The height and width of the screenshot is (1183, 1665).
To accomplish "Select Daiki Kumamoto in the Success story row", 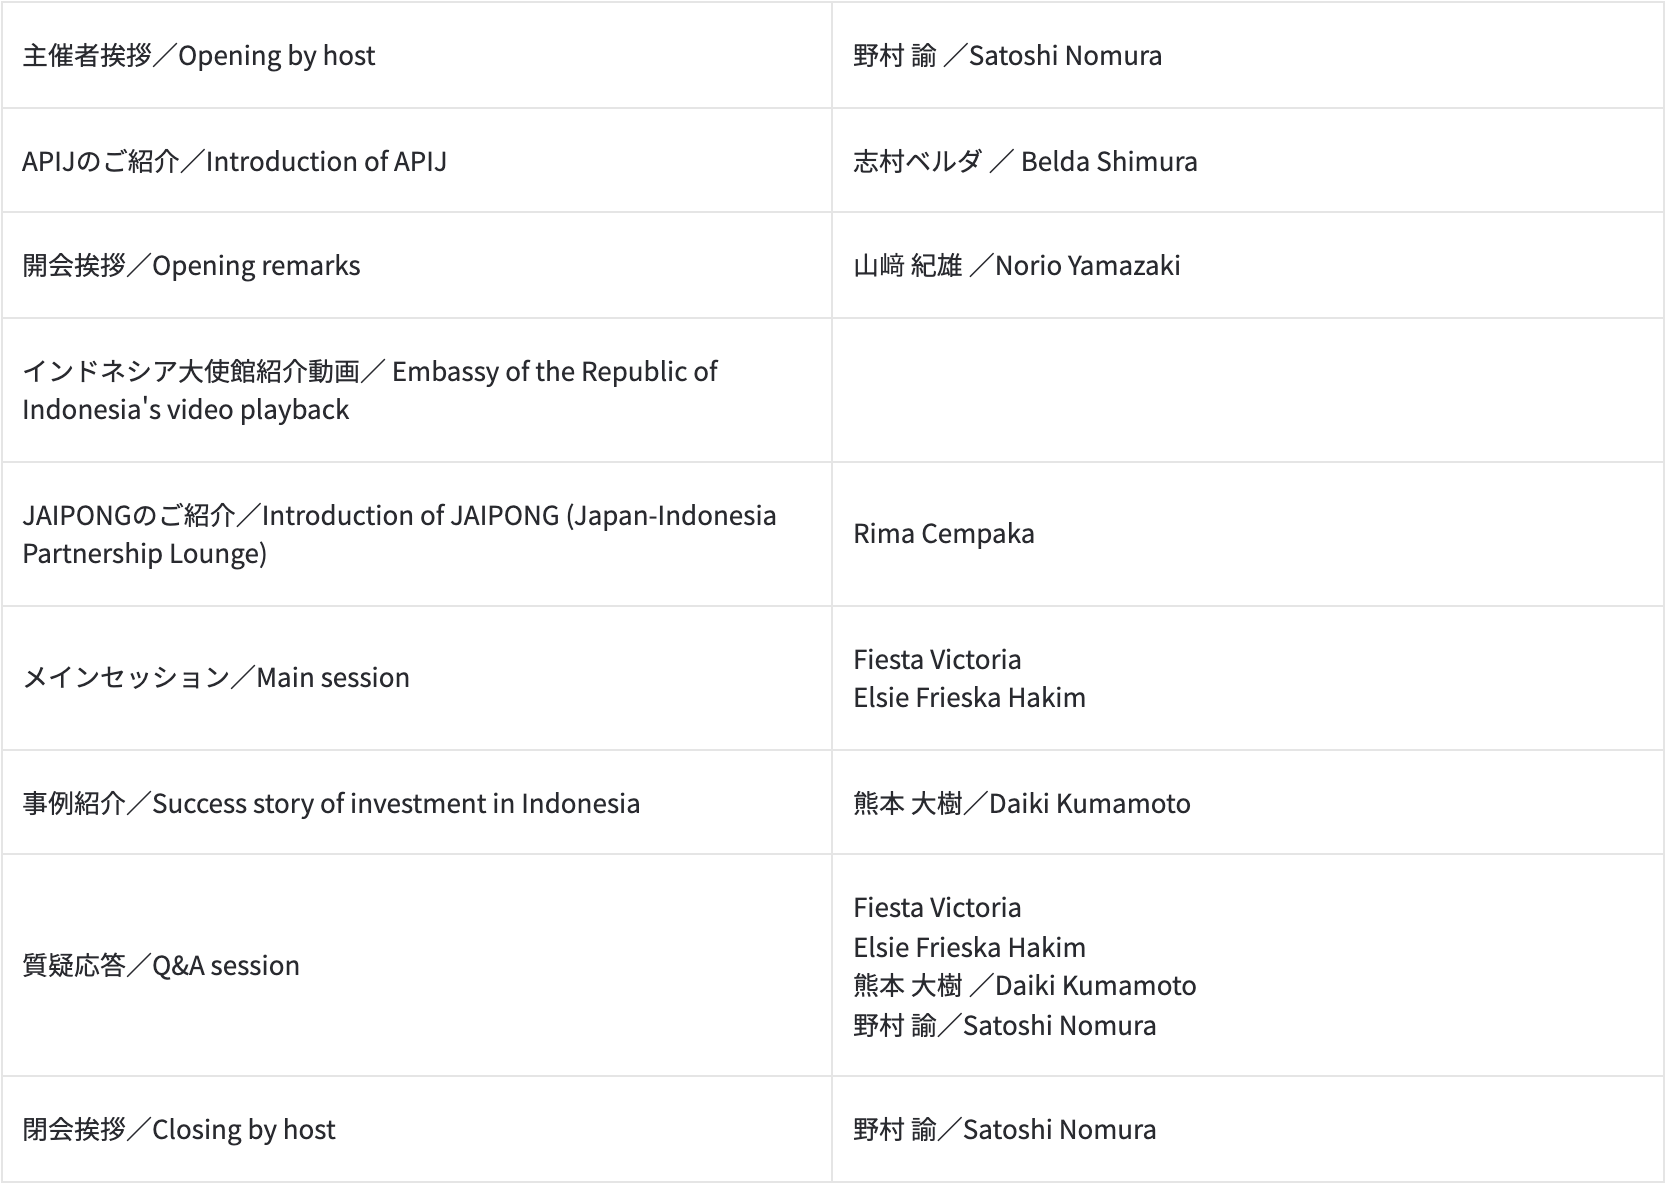I will (x=1021, y=804).
